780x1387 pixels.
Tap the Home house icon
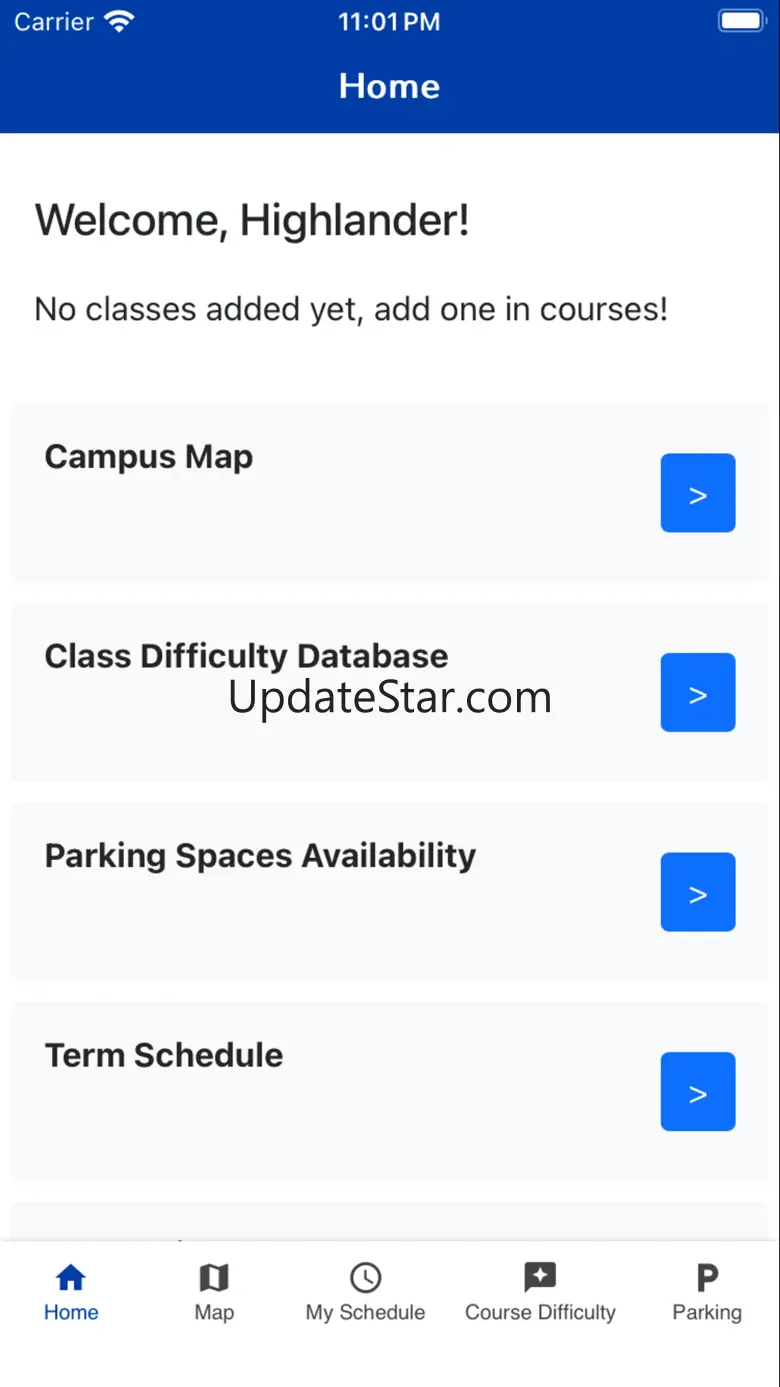click(71, 1277)
